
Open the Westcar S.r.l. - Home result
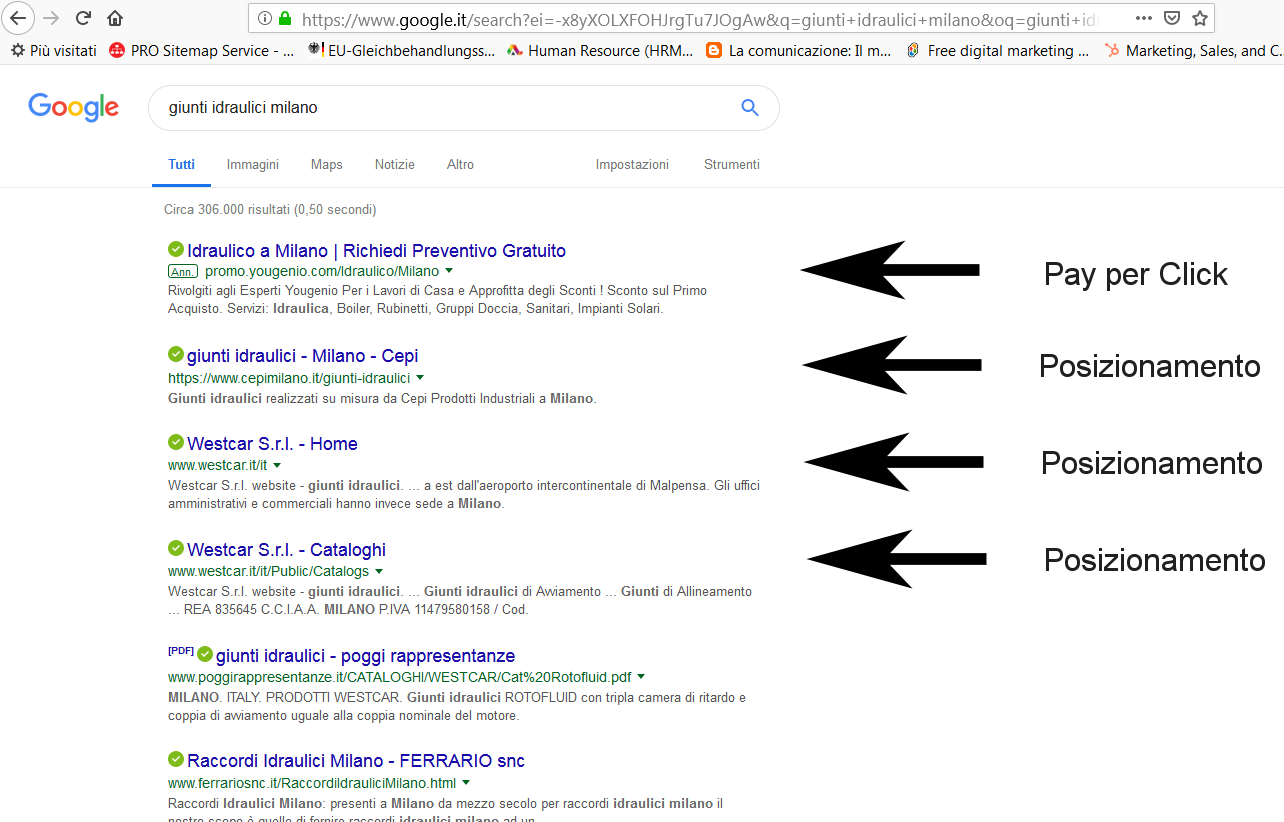pyautogui.click(x=272, y=443)
